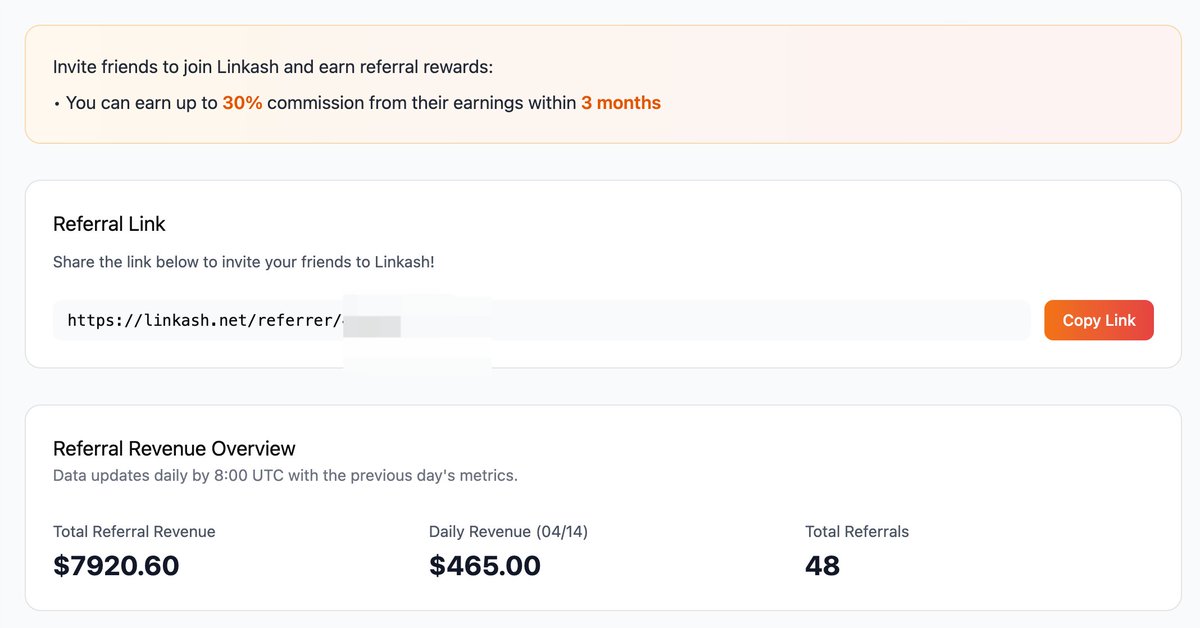Click the greyed-out redacted part of the referral link
This screenshot has width=1200, height=628.
(372, 325)
